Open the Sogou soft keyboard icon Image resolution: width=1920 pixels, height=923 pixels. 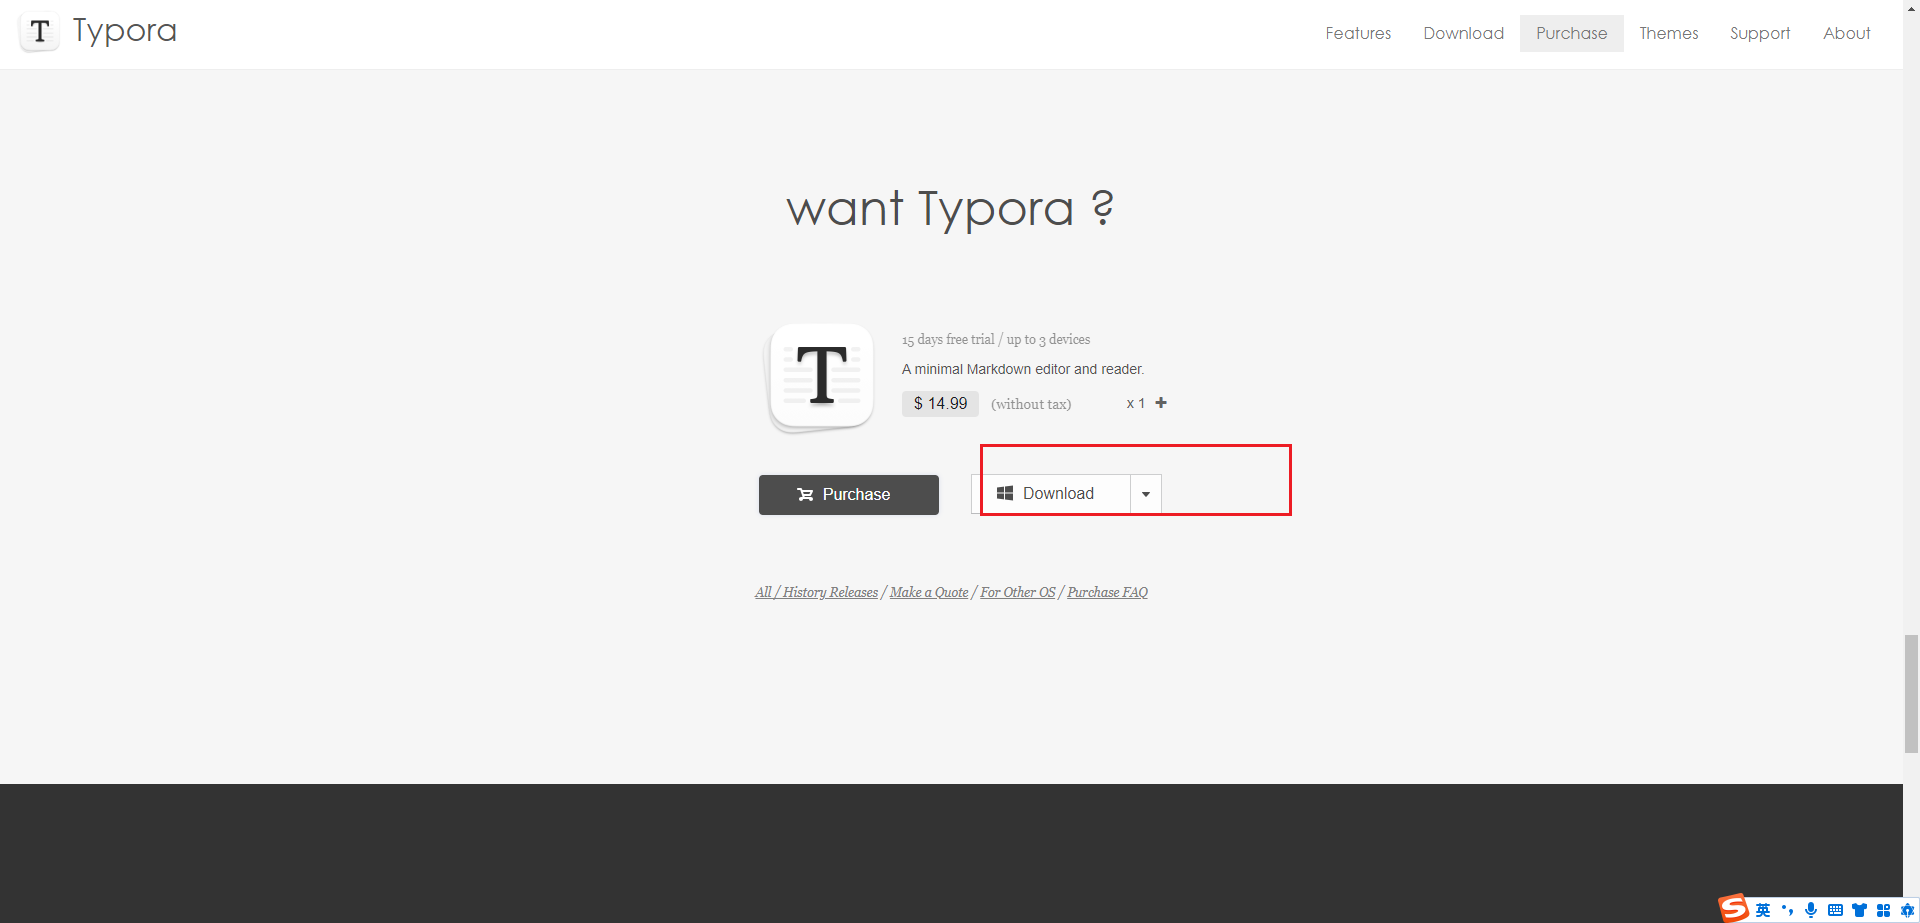[1835, 910]
